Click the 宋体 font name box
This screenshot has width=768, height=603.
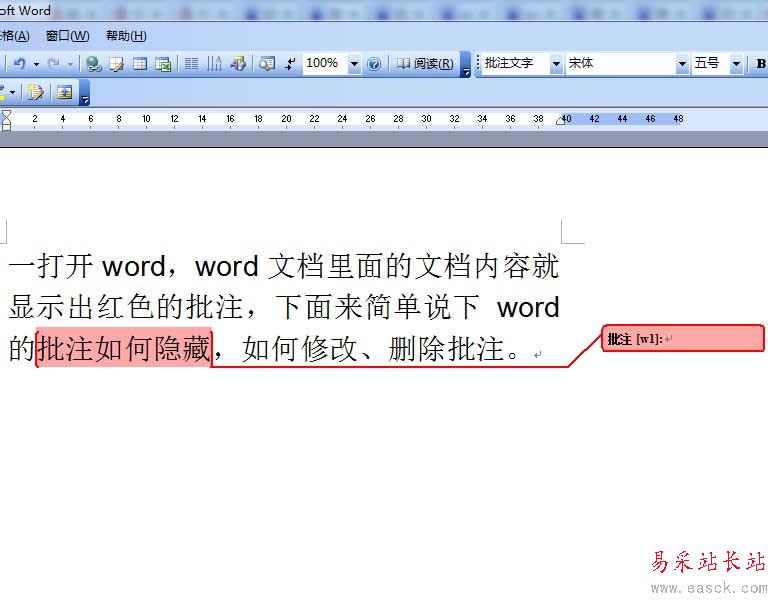click(x=621, y=63)
